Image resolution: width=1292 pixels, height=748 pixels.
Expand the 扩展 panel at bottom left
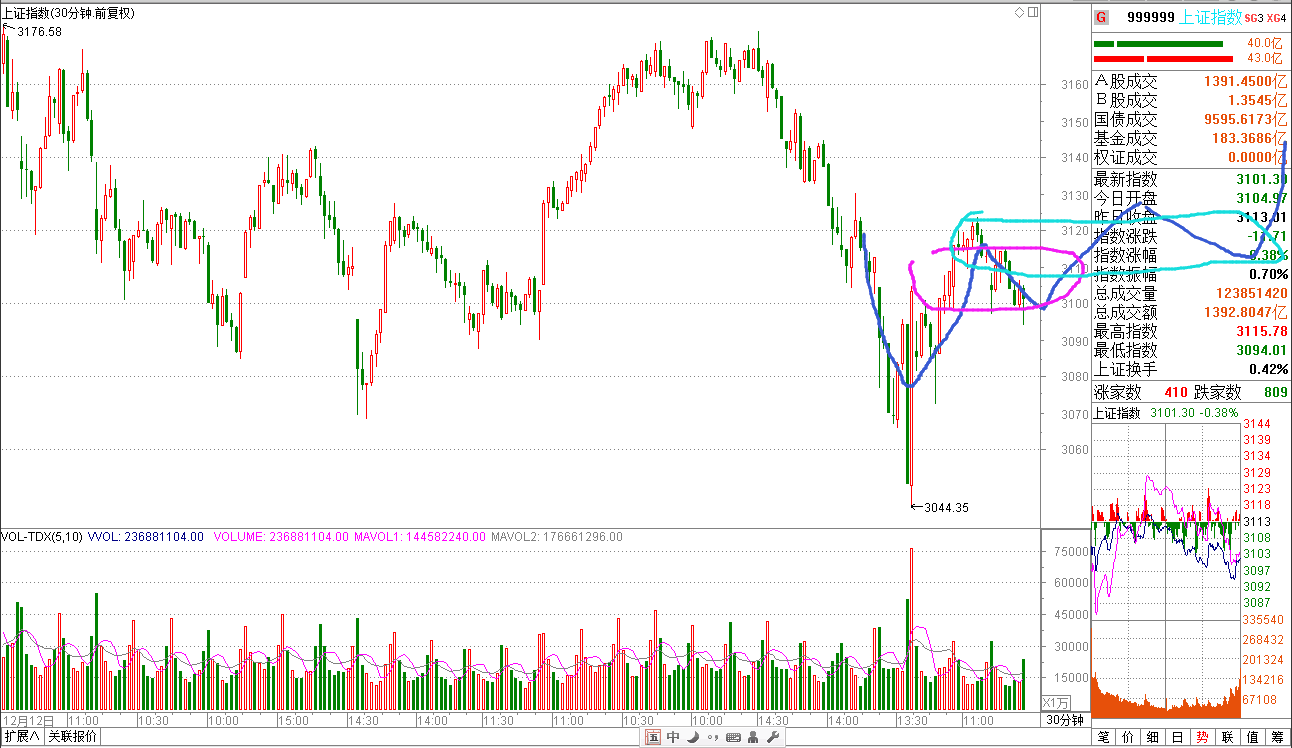pos(22,737)
